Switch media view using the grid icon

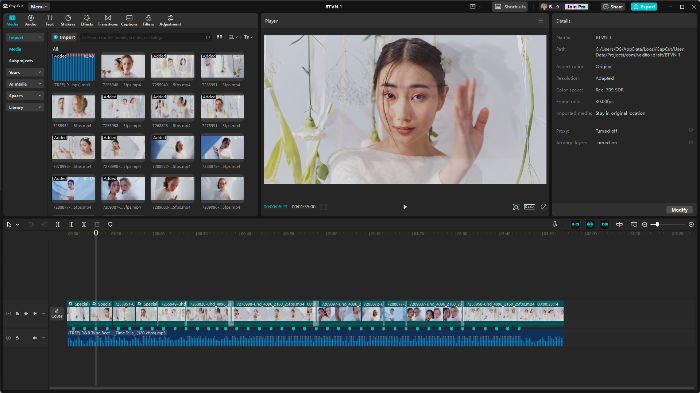click(x=219, y=37)
